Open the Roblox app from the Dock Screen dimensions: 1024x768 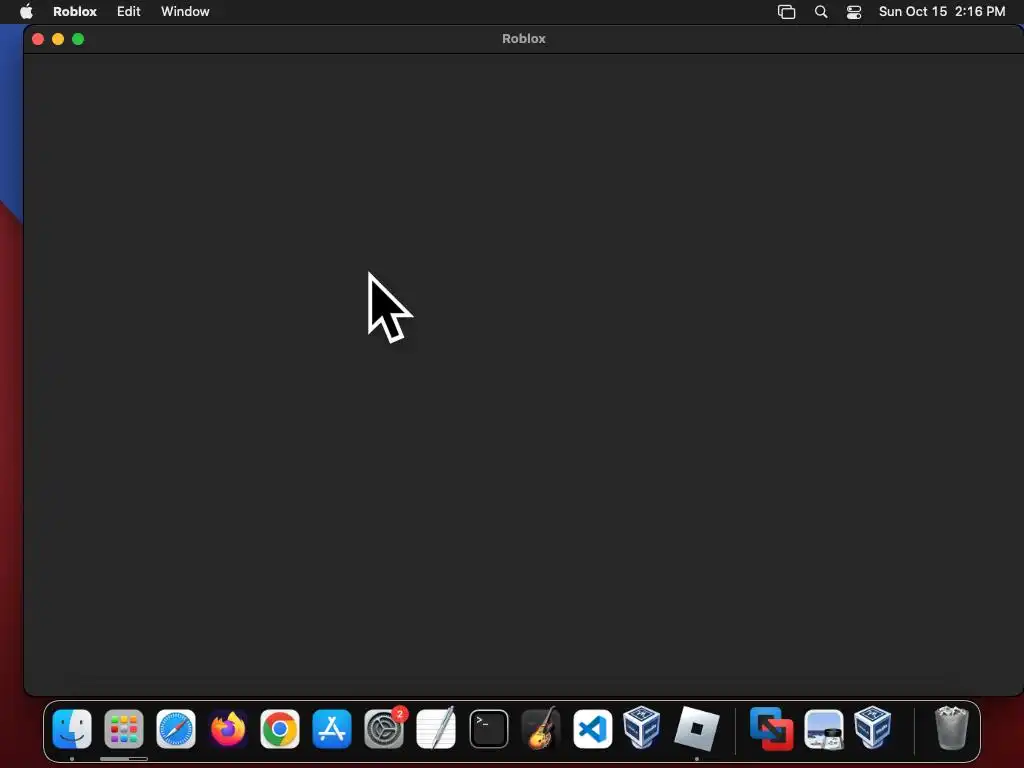pyautogui.click(x=696, y=728)
